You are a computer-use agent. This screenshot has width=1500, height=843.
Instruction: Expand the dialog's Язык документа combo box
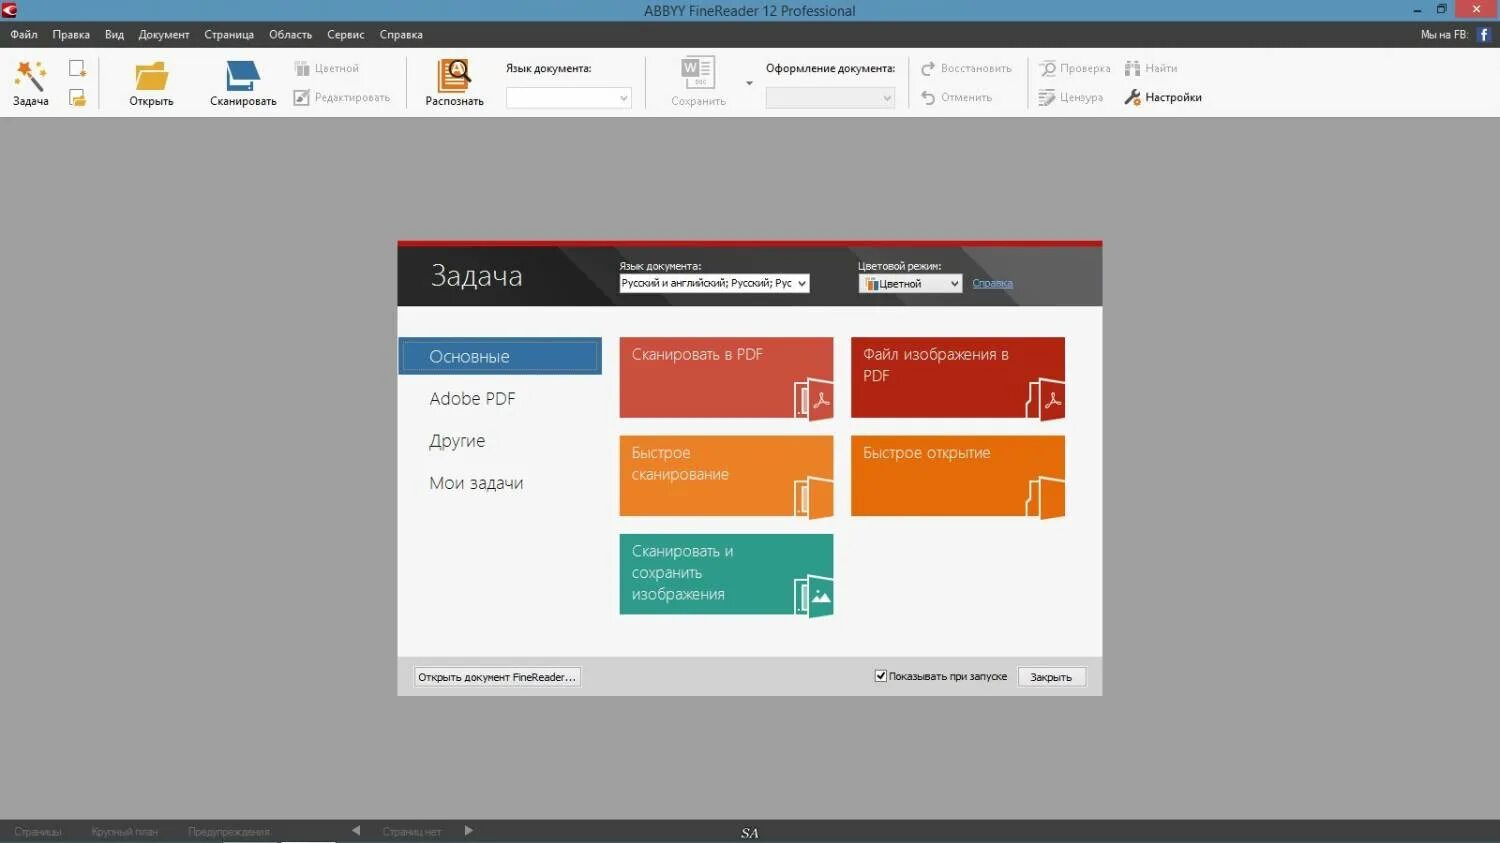[714, 283]
